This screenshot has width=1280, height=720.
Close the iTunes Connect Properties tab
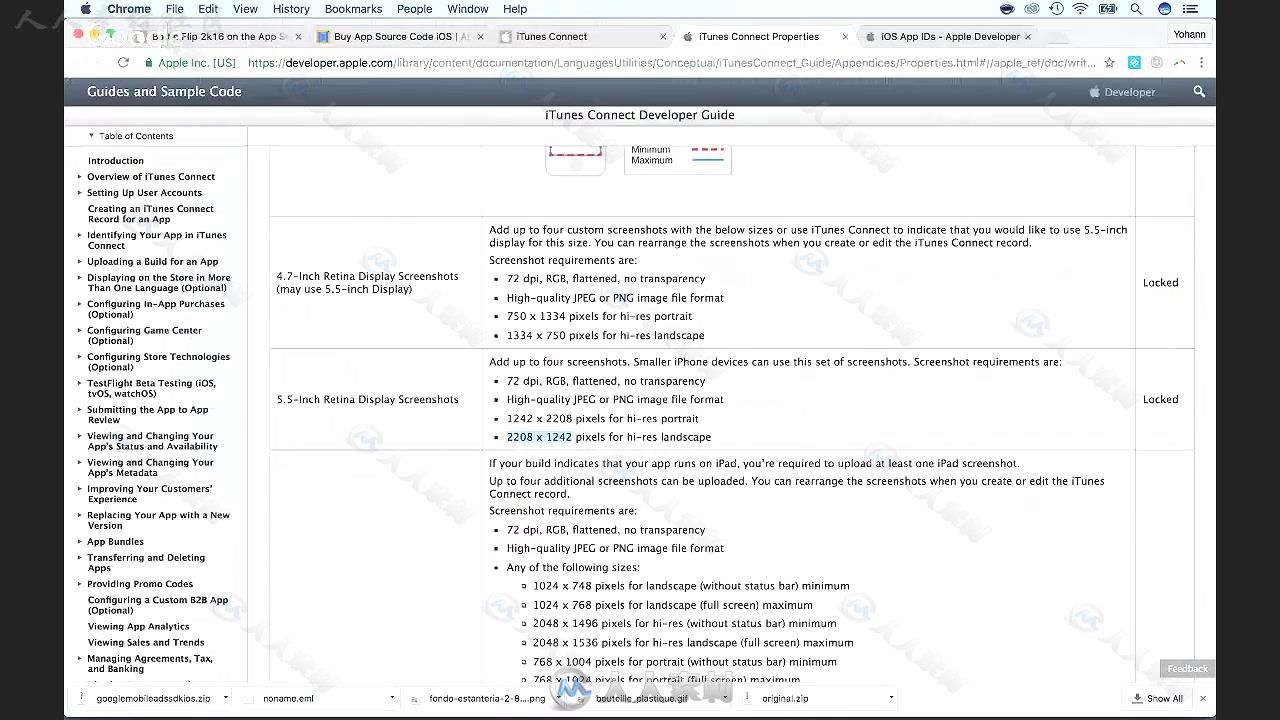845,36
